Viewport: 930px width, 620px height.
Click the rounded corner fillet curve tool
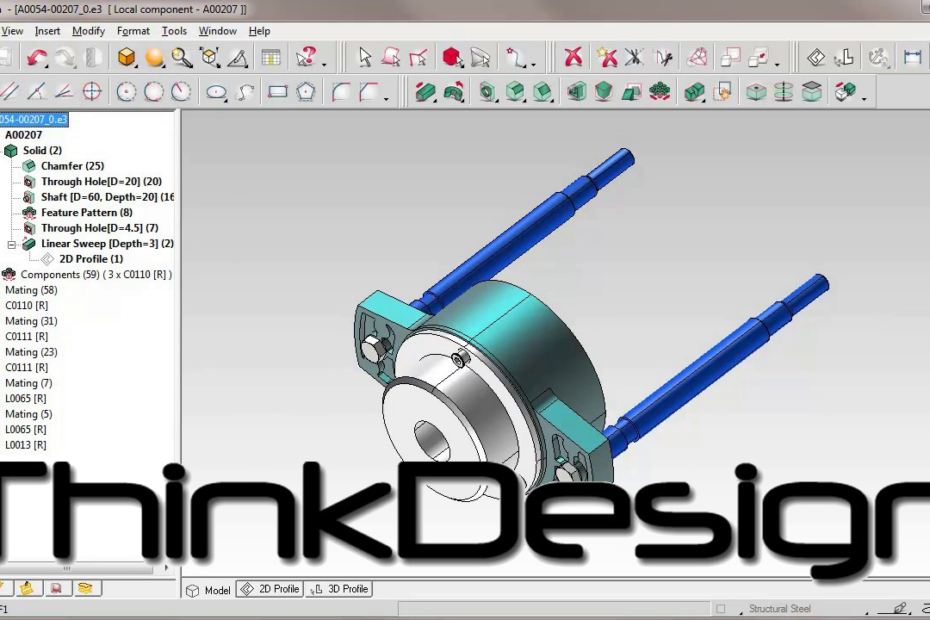(340, 91)
